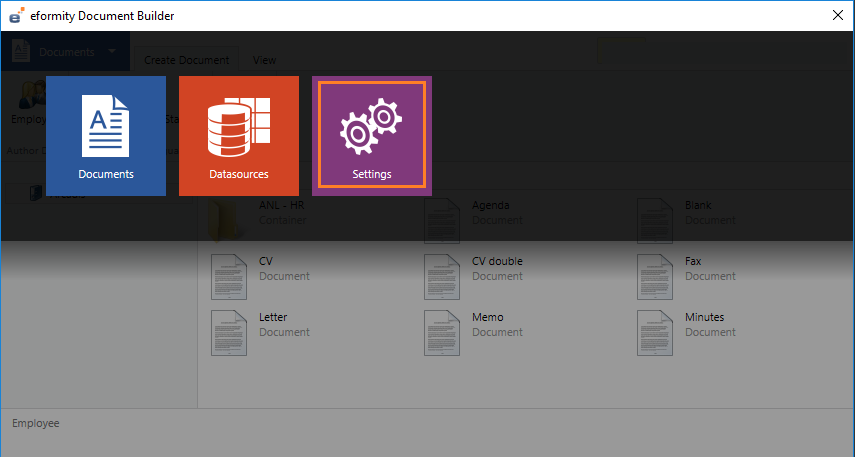855x457 pixels.
Task: Click the "Minutes" name label
Action: click(x=705, y=317)
